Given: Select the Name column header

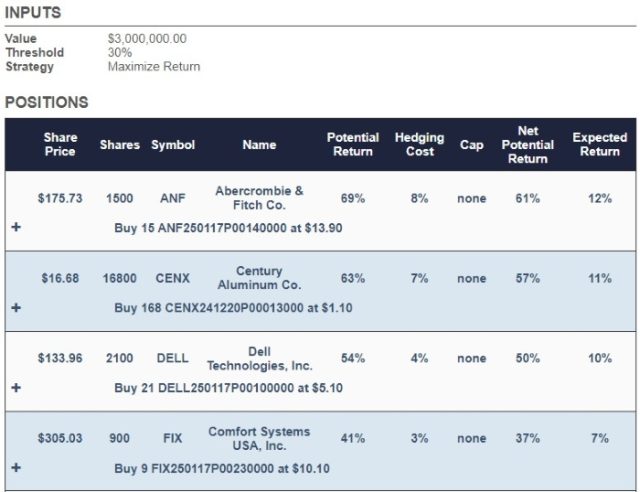Looking at the screenshot, I should tap(259, 145).
